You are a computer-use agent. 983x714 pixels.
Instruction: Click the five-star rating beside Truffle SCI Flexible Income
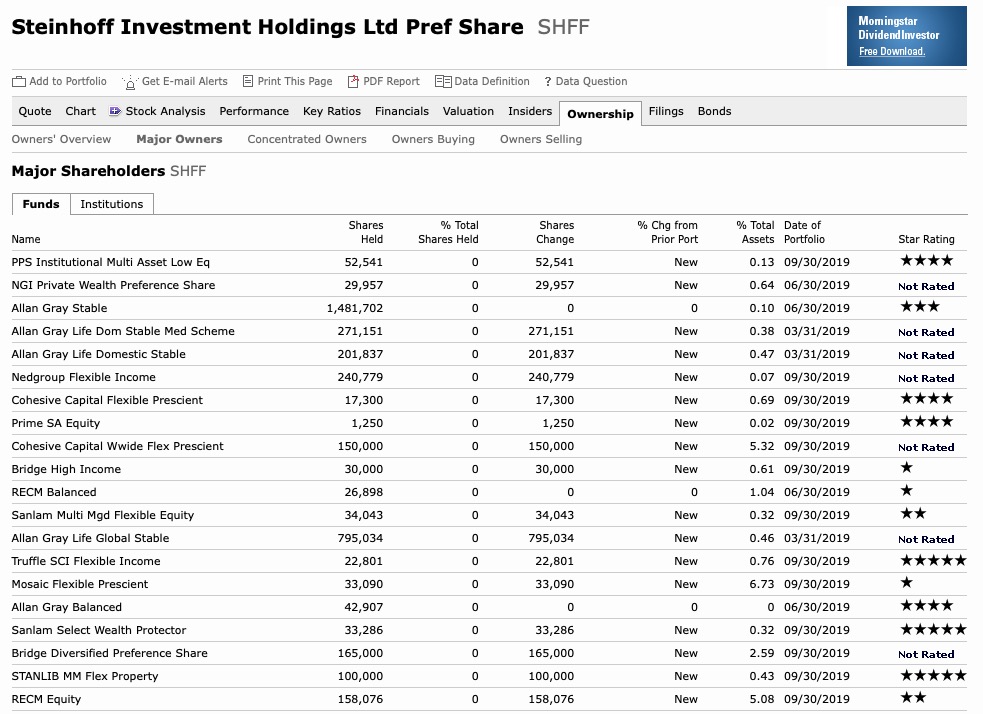pos(932,561)
